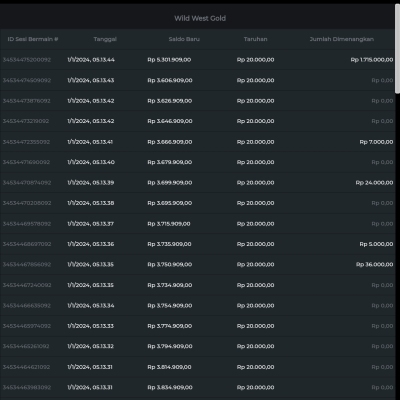400x400 pixels.
Task: Click Rp 0,00 win in the 05.13.37 row
Action: point(382,224)
